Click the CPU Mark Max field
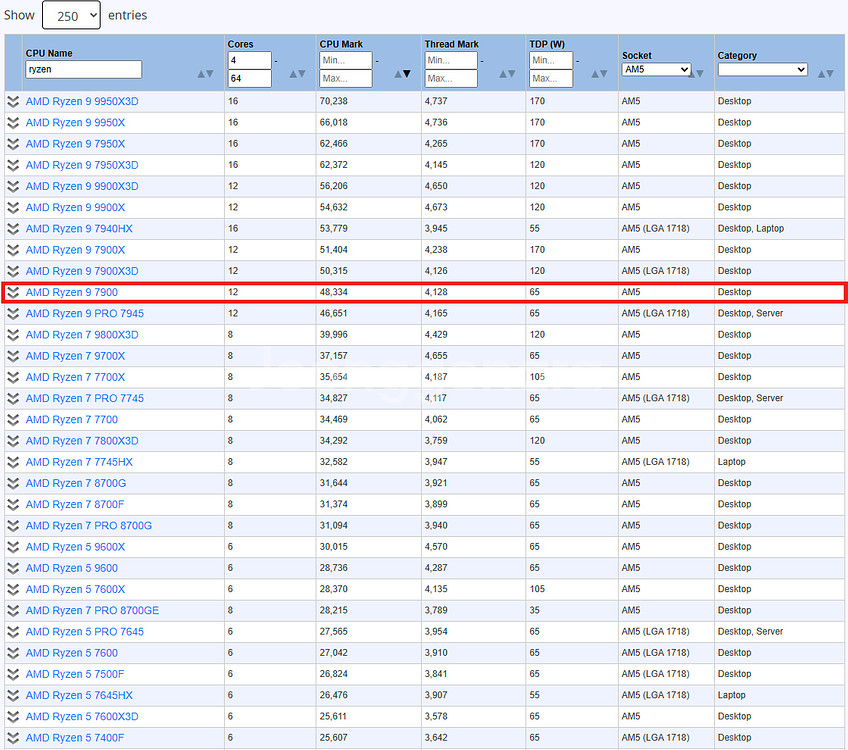Screen dimensions: 848x750 [346, 78]
